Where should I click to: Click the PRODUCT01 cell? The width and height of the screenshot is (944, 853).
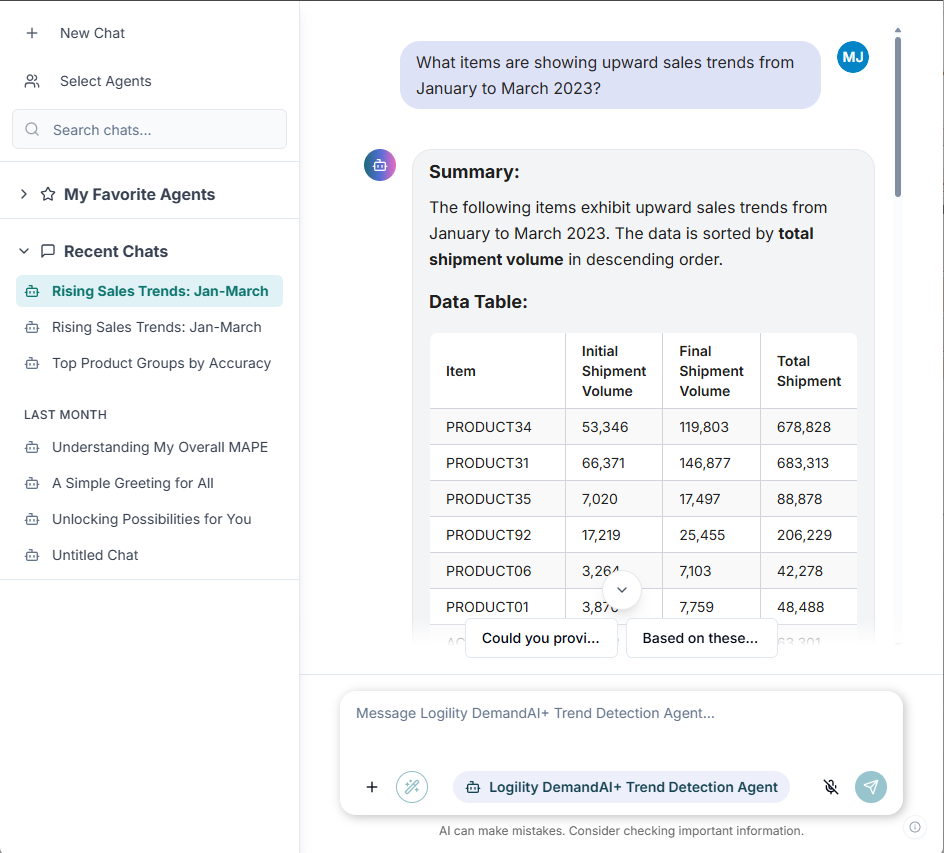tap(497, 607)
